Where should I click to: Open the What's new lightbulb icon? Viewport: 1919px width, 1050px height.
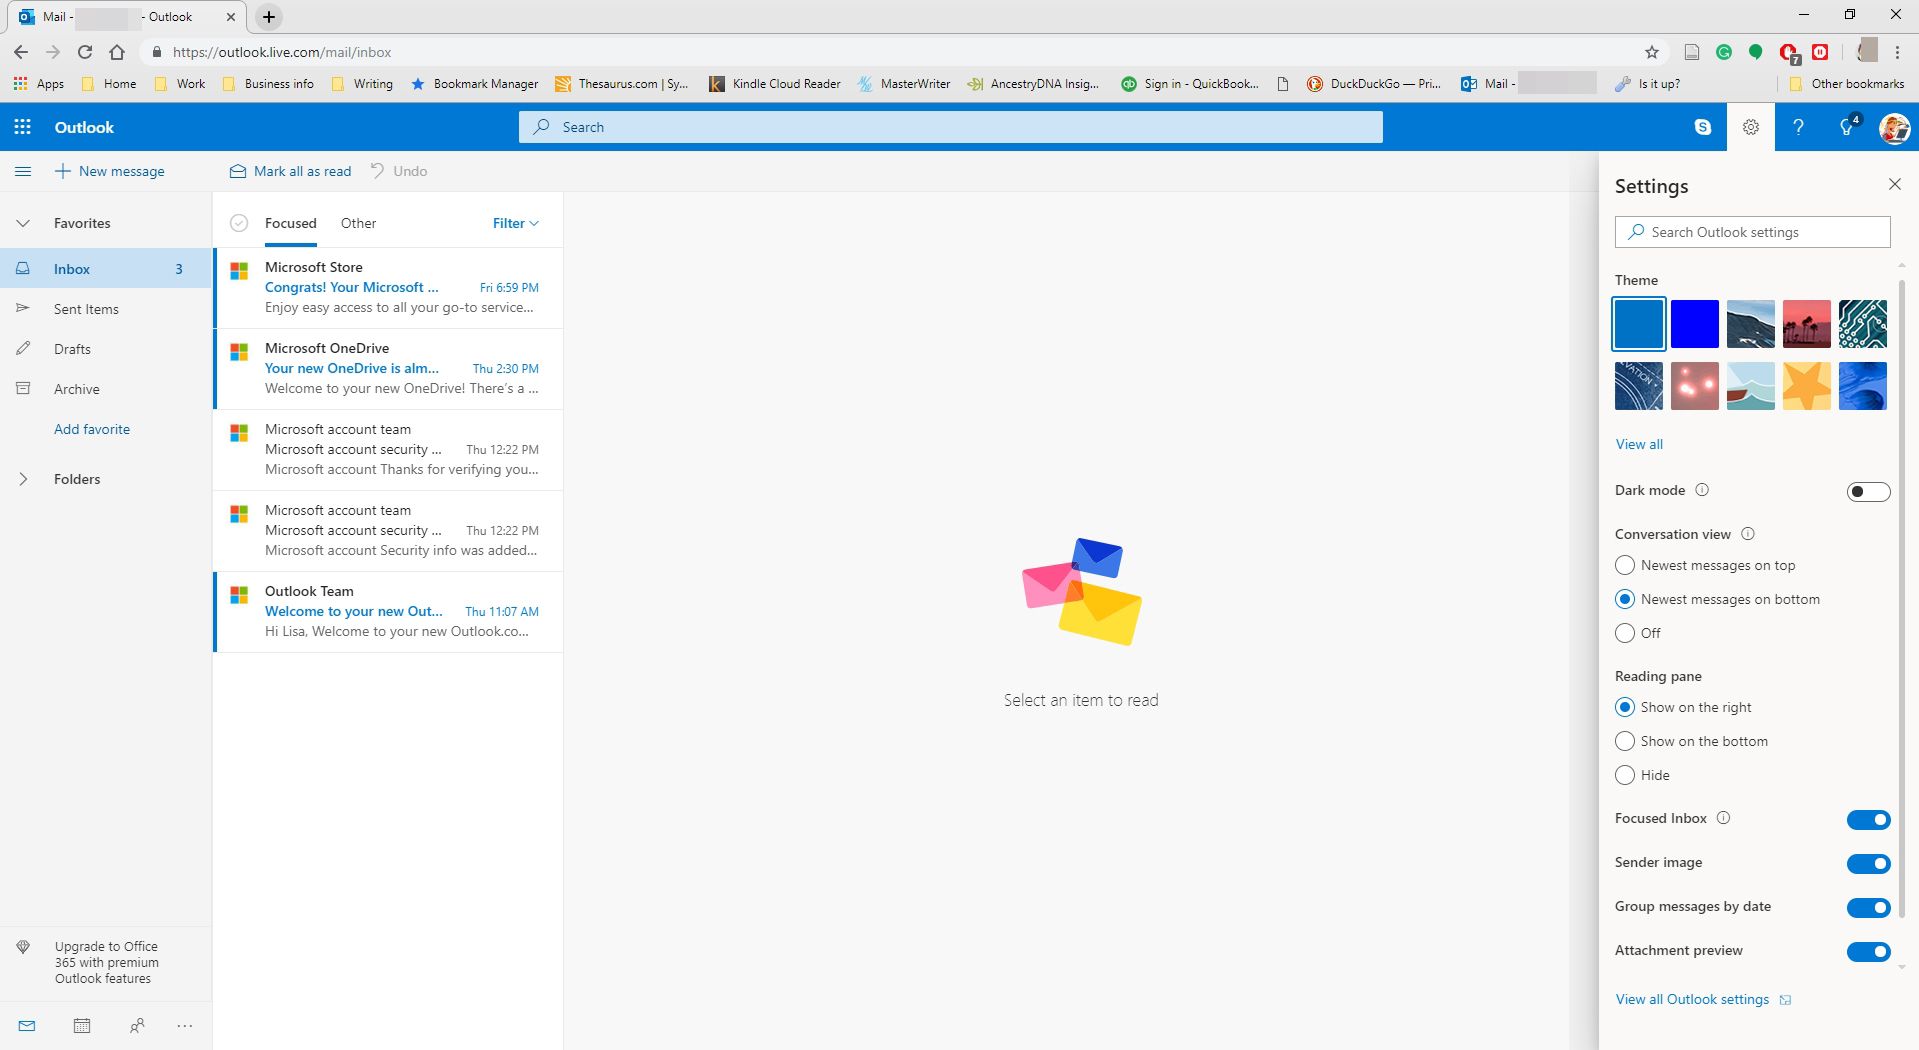pyautogui.click(x=1847, y=127)
